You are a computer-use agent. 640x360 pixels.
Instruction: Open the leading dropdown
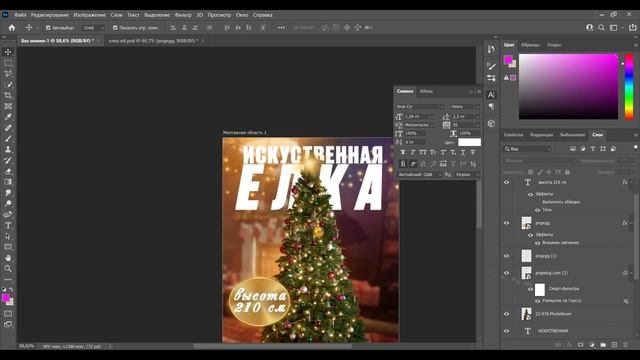pyautogui.click(x=478, y=117)
